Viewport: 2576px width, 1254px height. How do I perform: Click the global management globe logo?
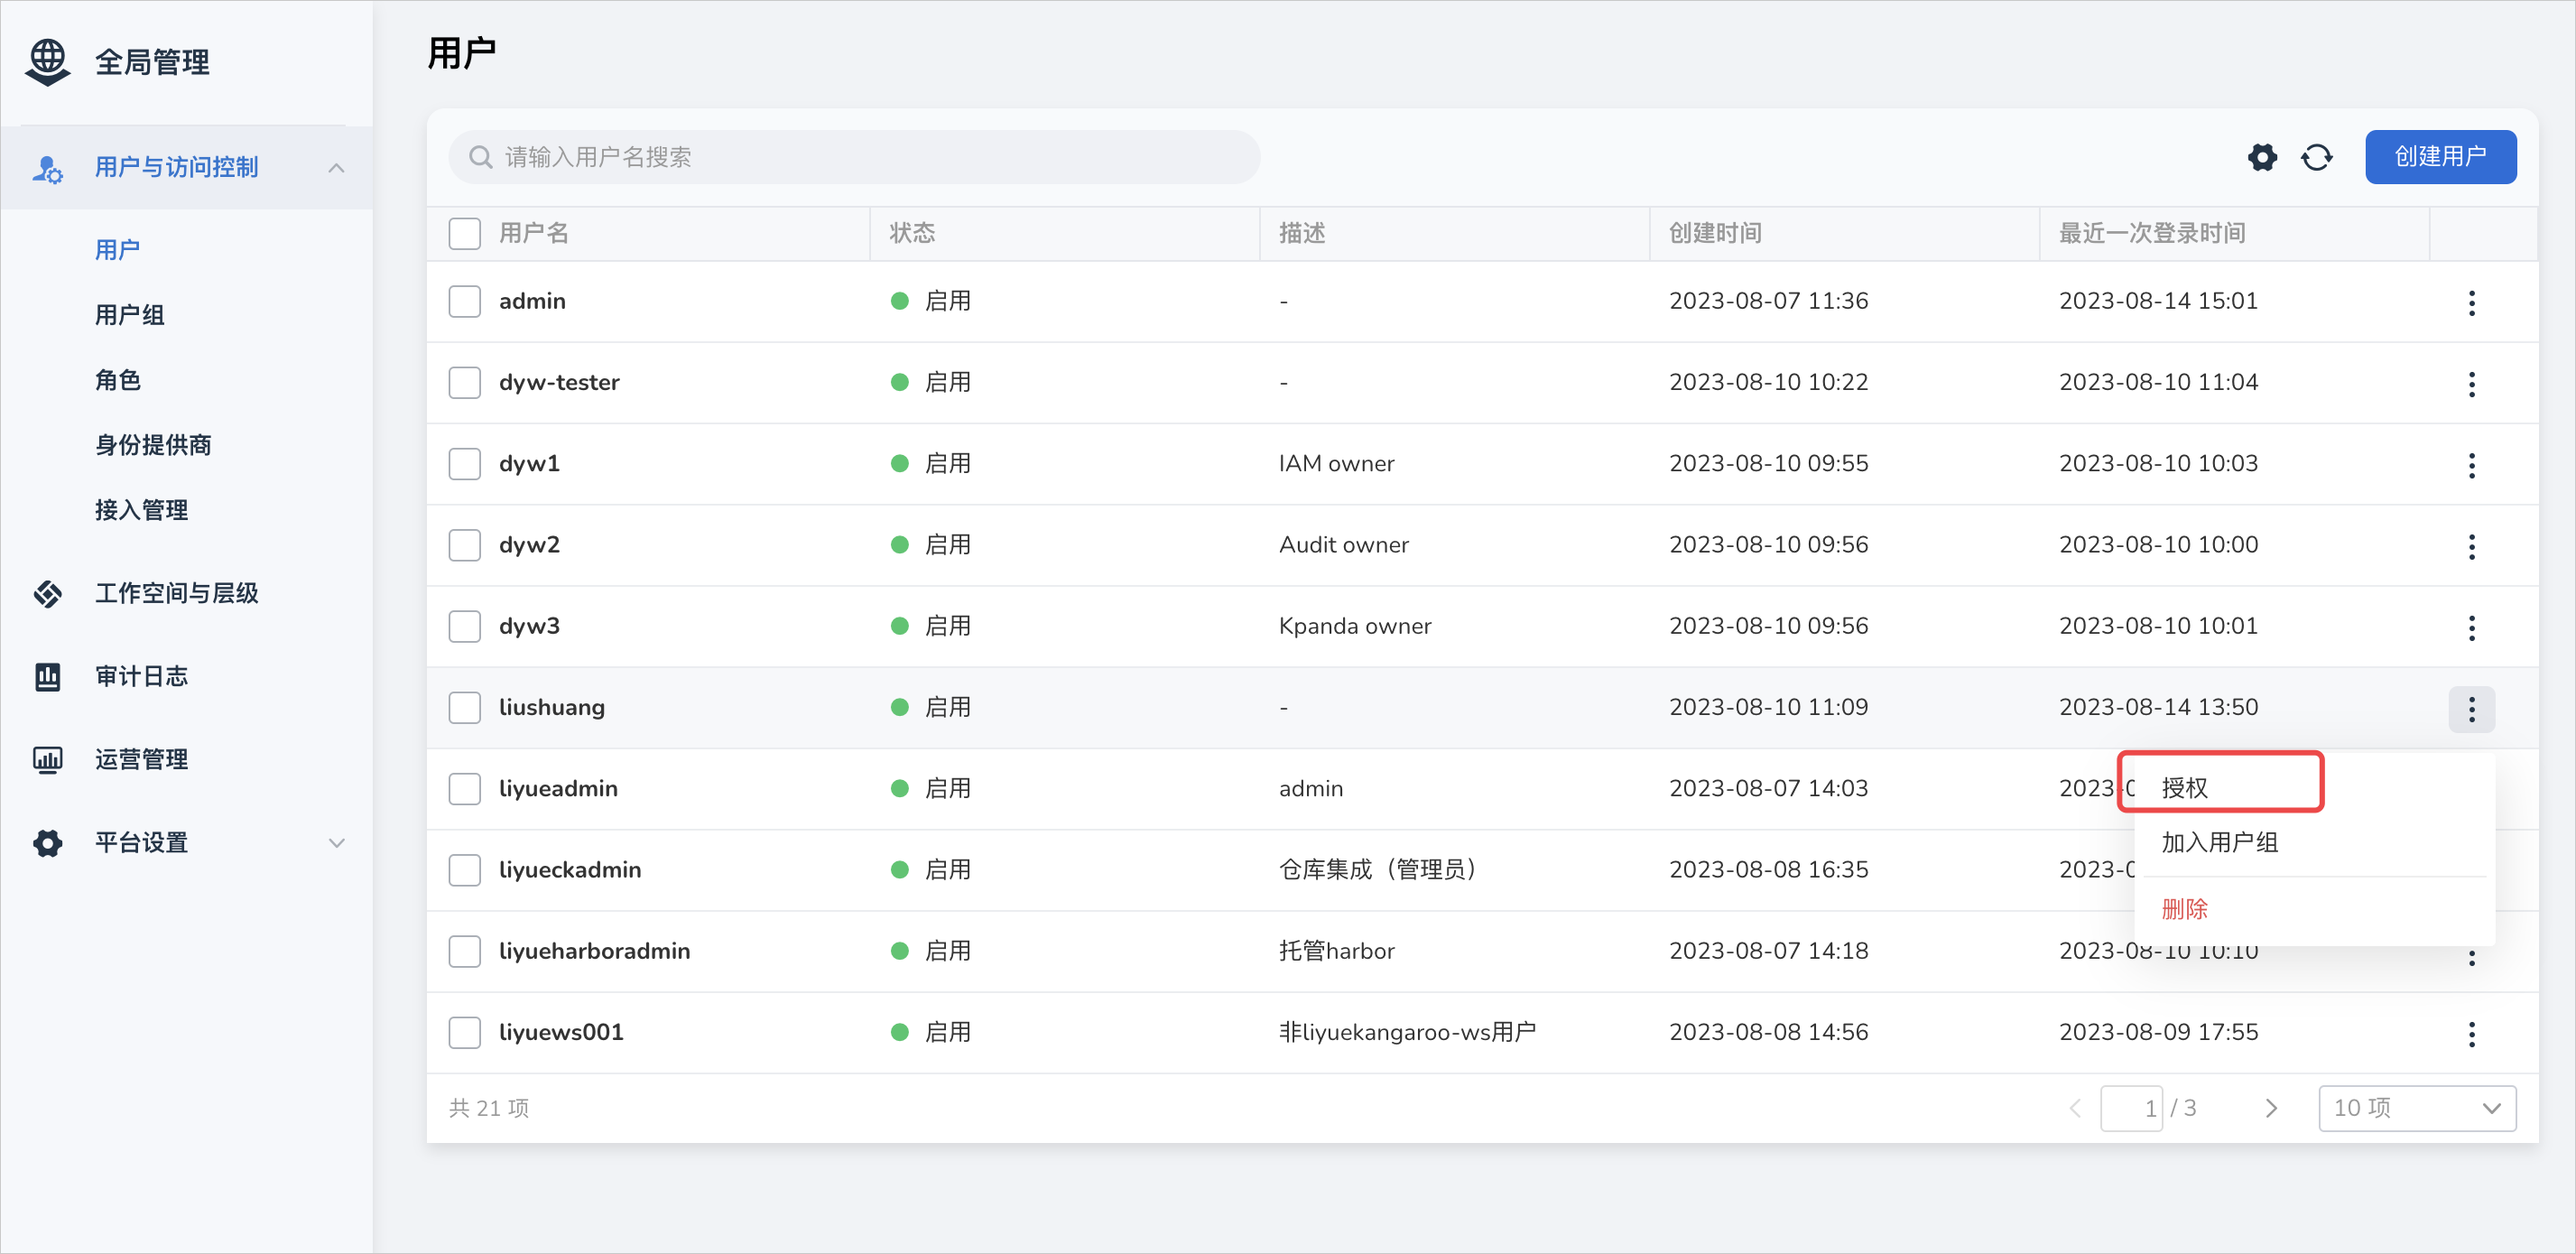[x=48, y=63]
